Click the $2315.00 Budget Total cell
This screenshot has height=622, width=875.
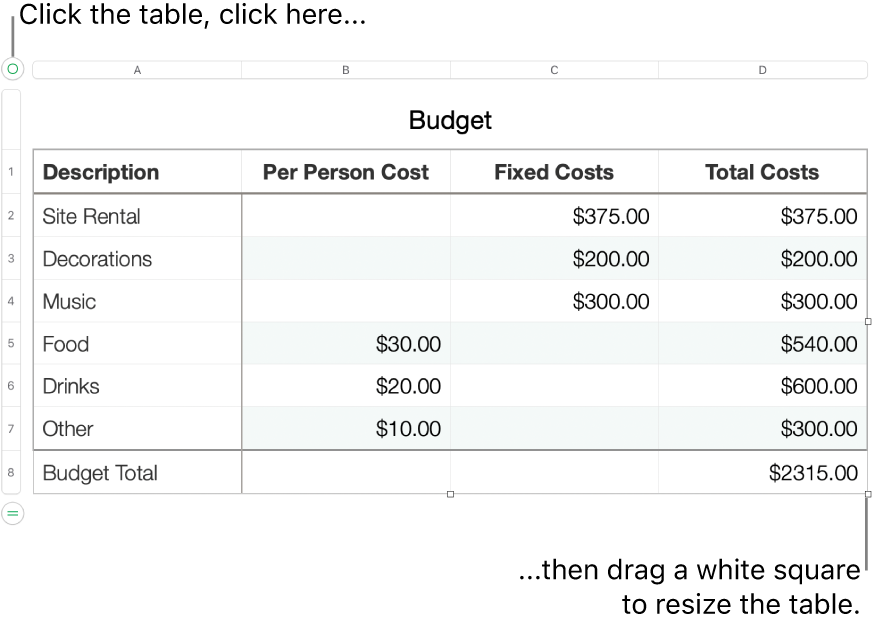click(812, 472)
